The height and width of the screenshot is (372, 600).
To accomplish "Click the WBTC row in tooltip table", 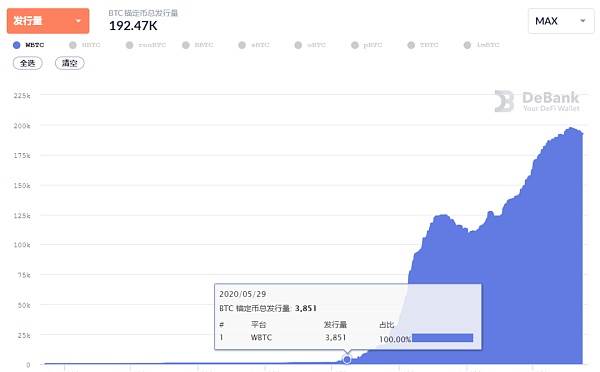I will [x=346, y=338].
